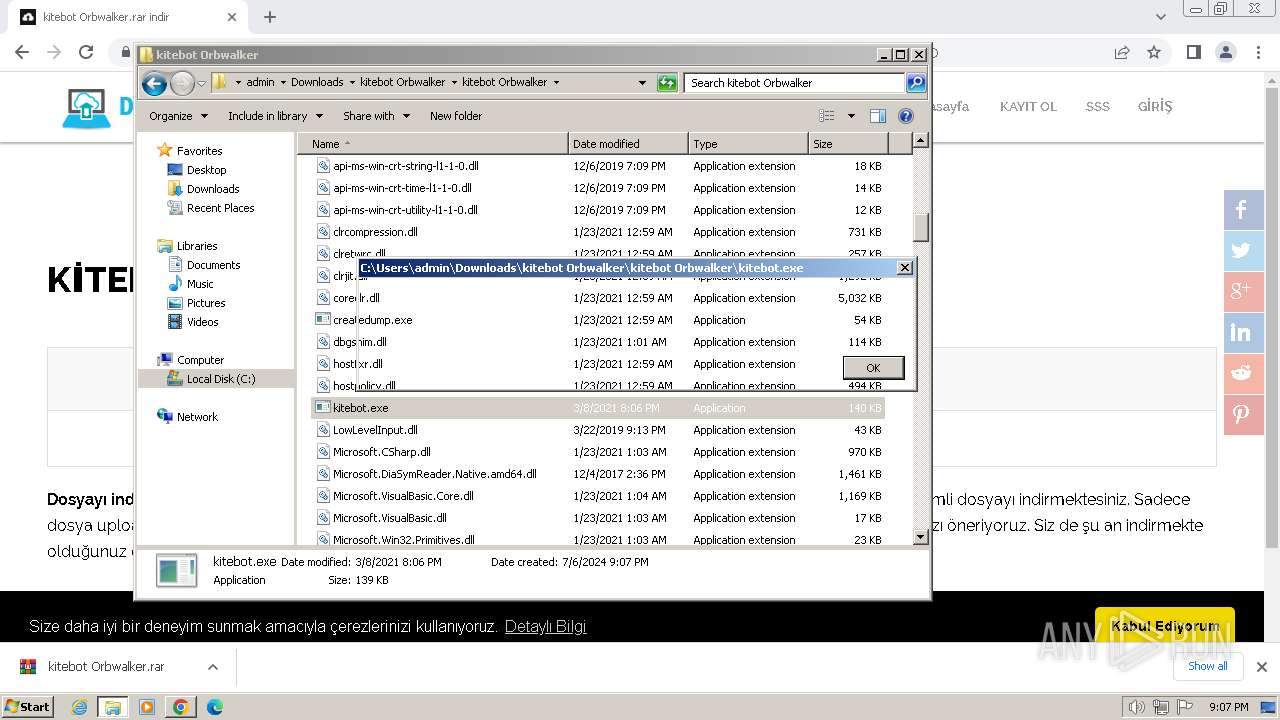This screenshot has height=720, width=1280.
Task: Change view icon in Explorer toolbar
Action: 827,116
